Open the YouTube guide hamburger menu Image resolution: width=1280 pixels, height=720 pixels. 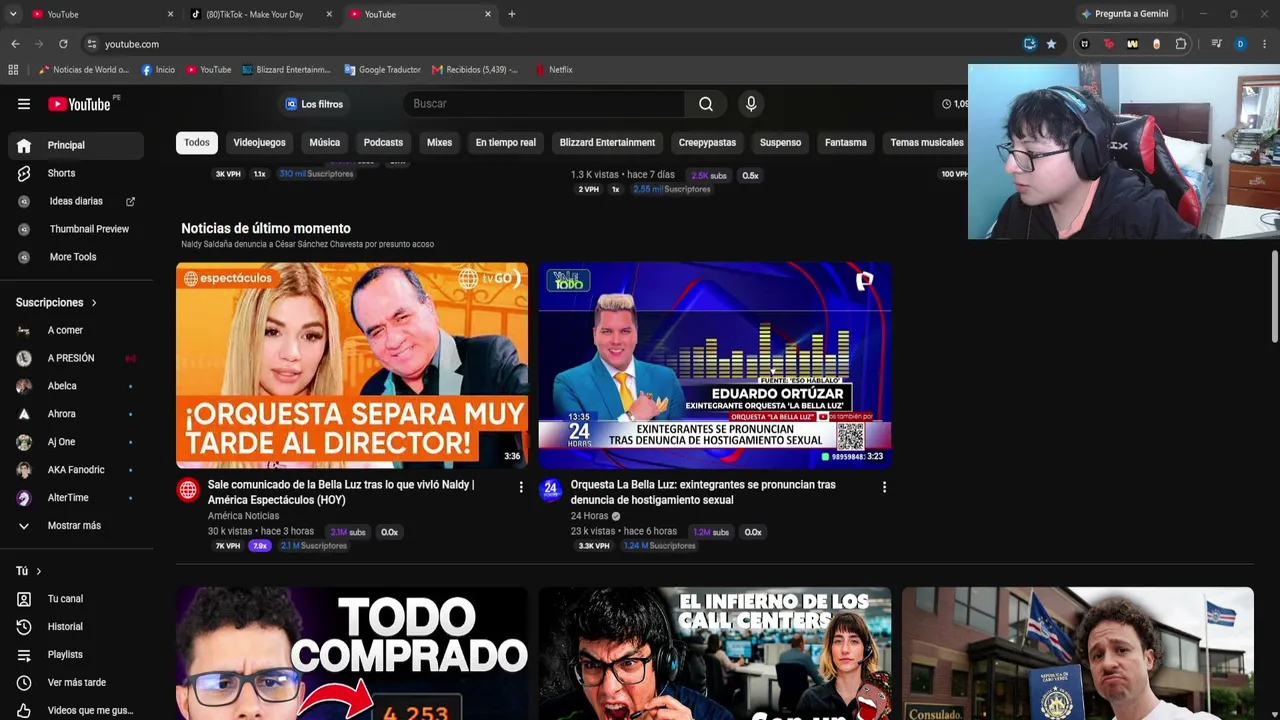pos(24,104)
